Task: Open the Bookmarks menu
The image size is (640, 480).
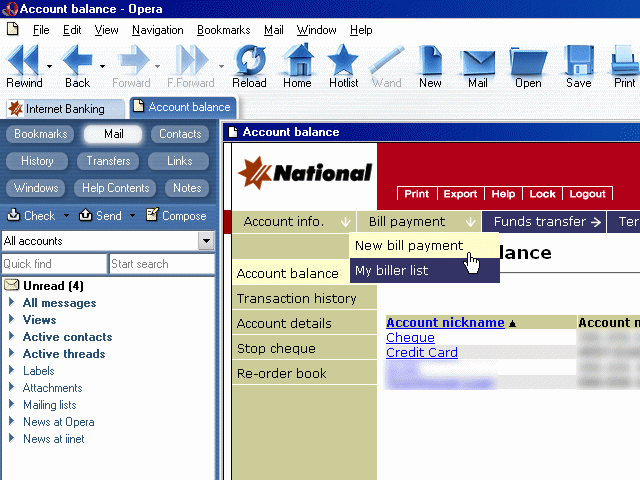Action: (224, 30)
